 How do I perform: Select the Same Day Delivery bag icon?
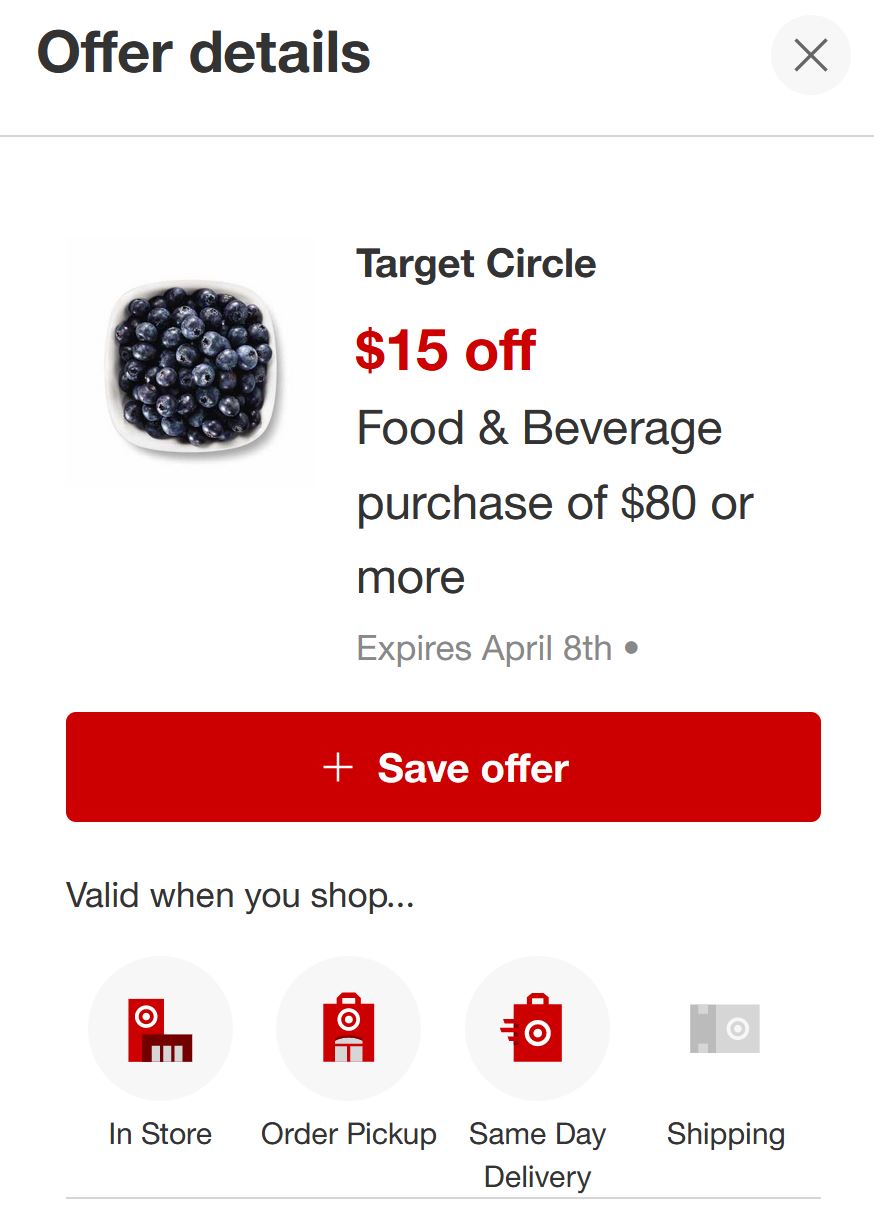click(x=537, y=1028)
